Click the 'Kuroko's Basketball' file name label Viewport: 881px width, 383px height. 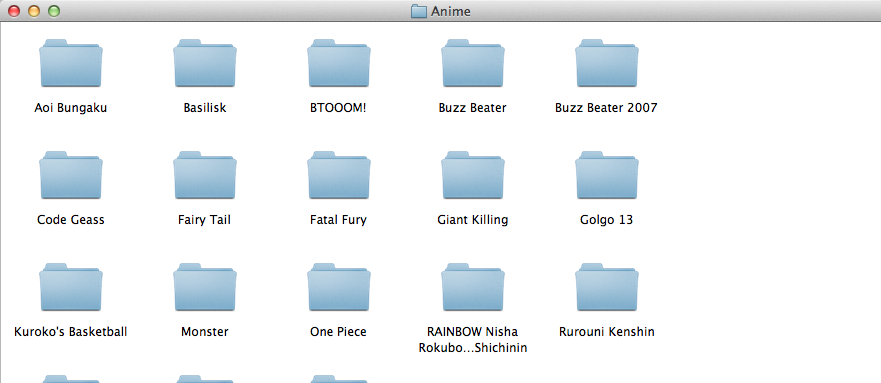point(71,332)
